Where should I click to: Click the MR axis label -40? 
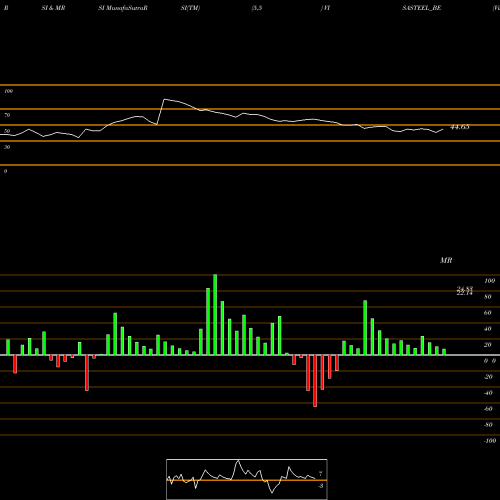[x=488, y=393]
